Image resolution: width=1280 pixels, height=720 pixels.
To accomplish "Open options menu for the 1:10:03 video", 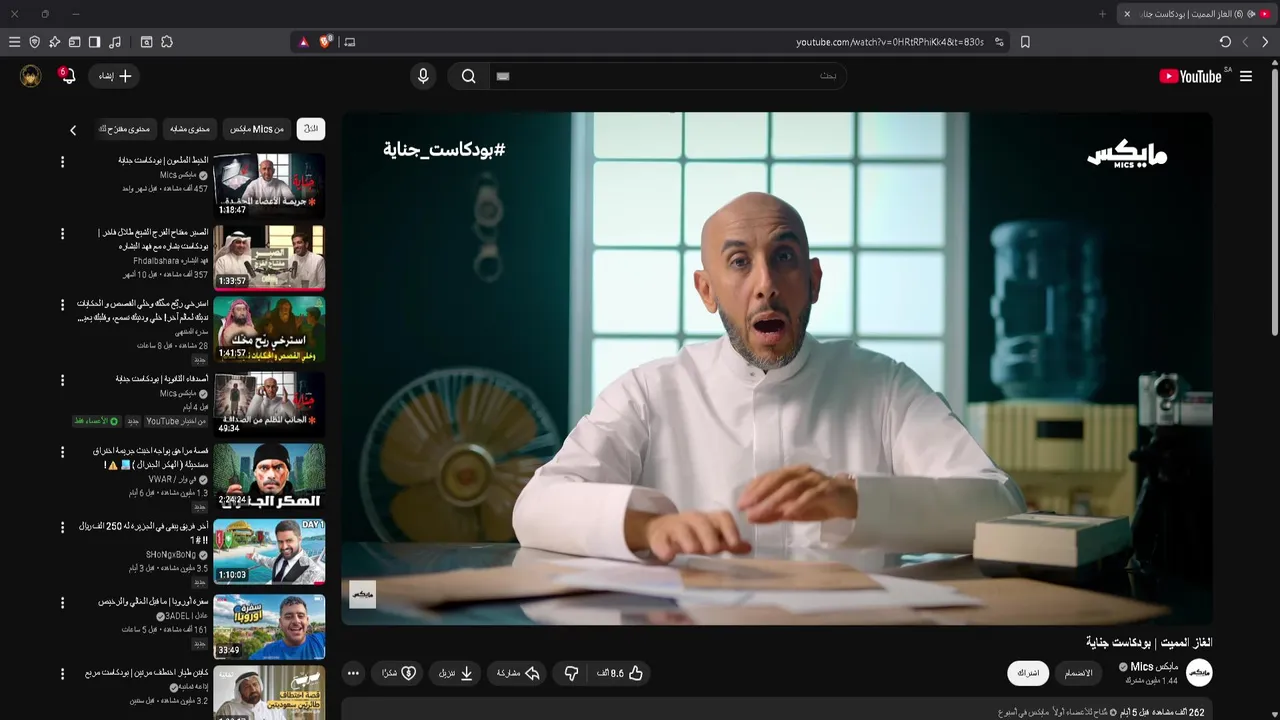I will 62,527.
